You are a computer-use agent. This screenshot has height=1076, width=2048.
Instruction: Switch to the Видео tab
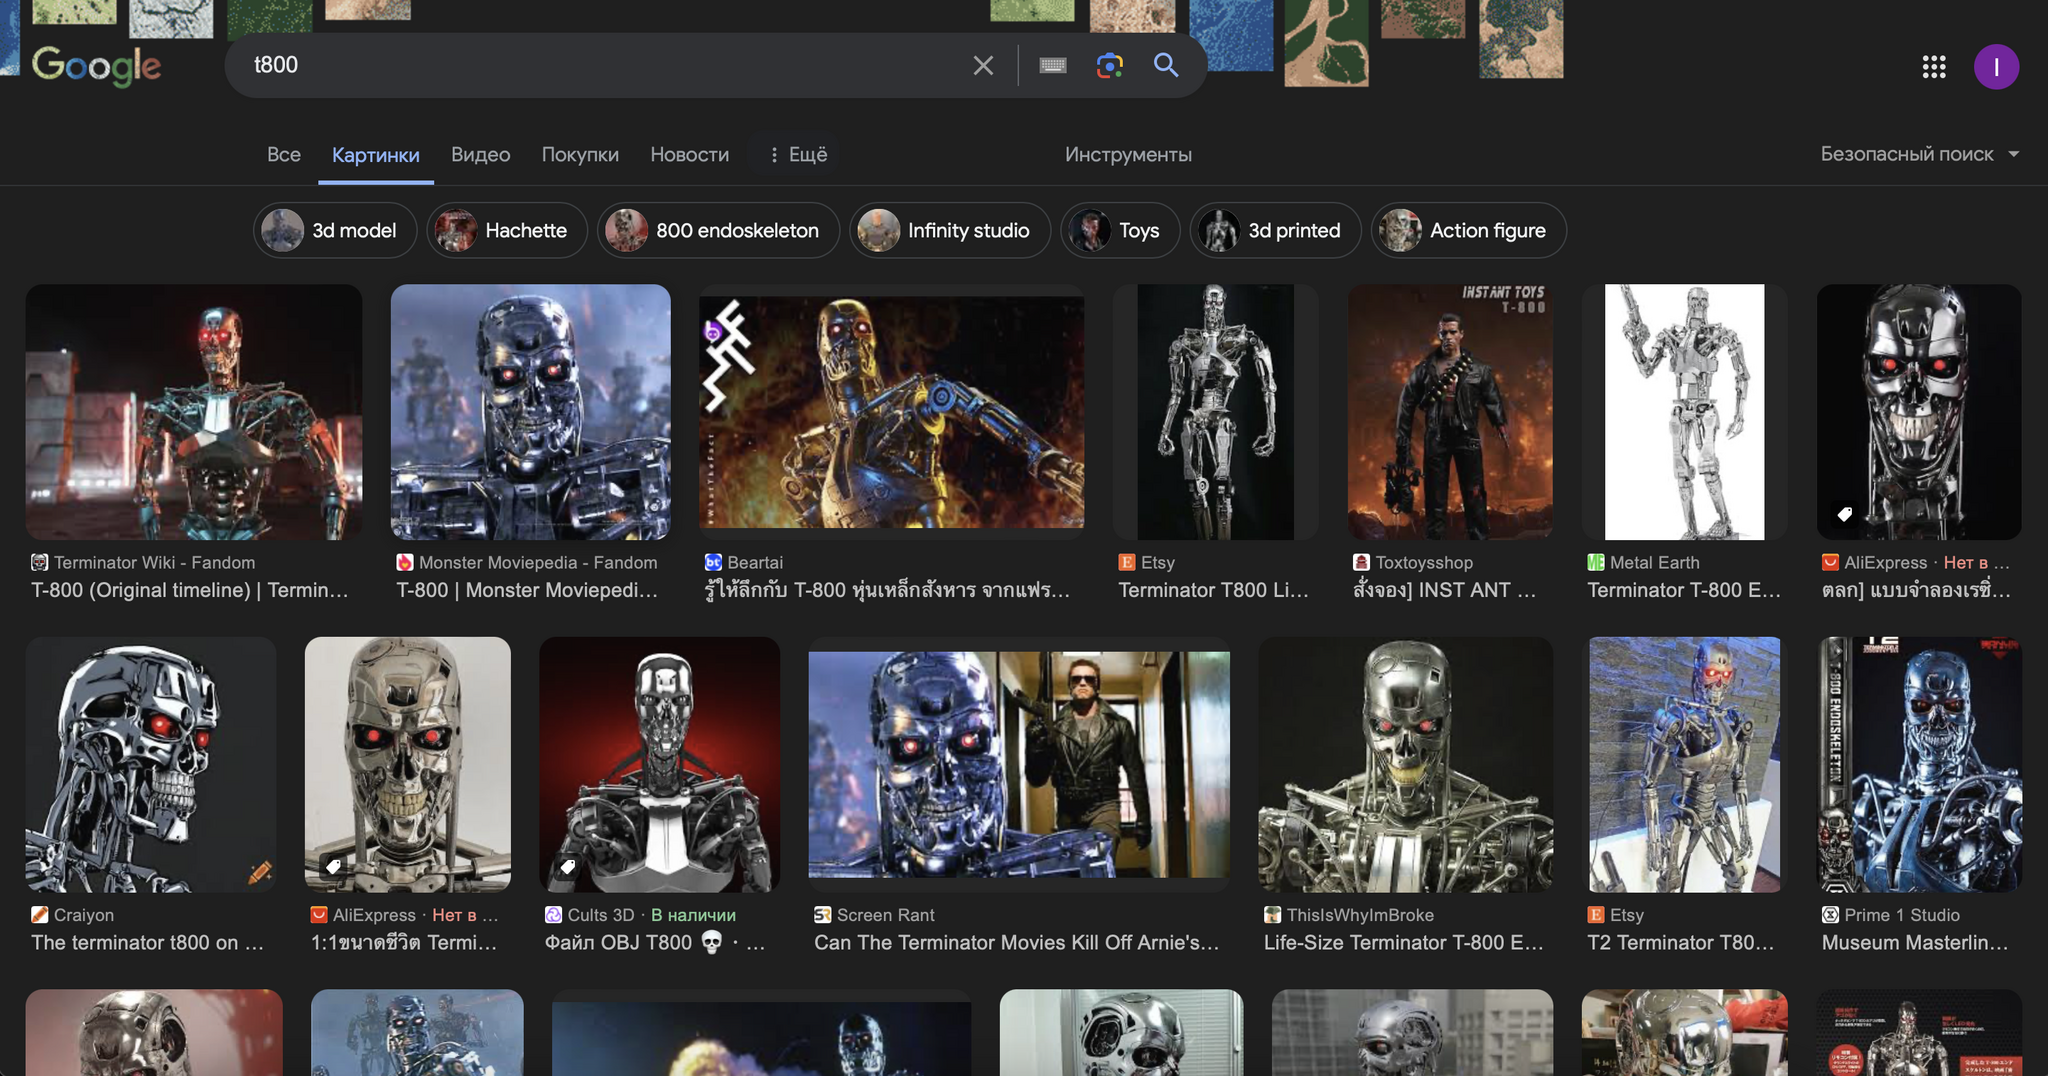[480, 155]
